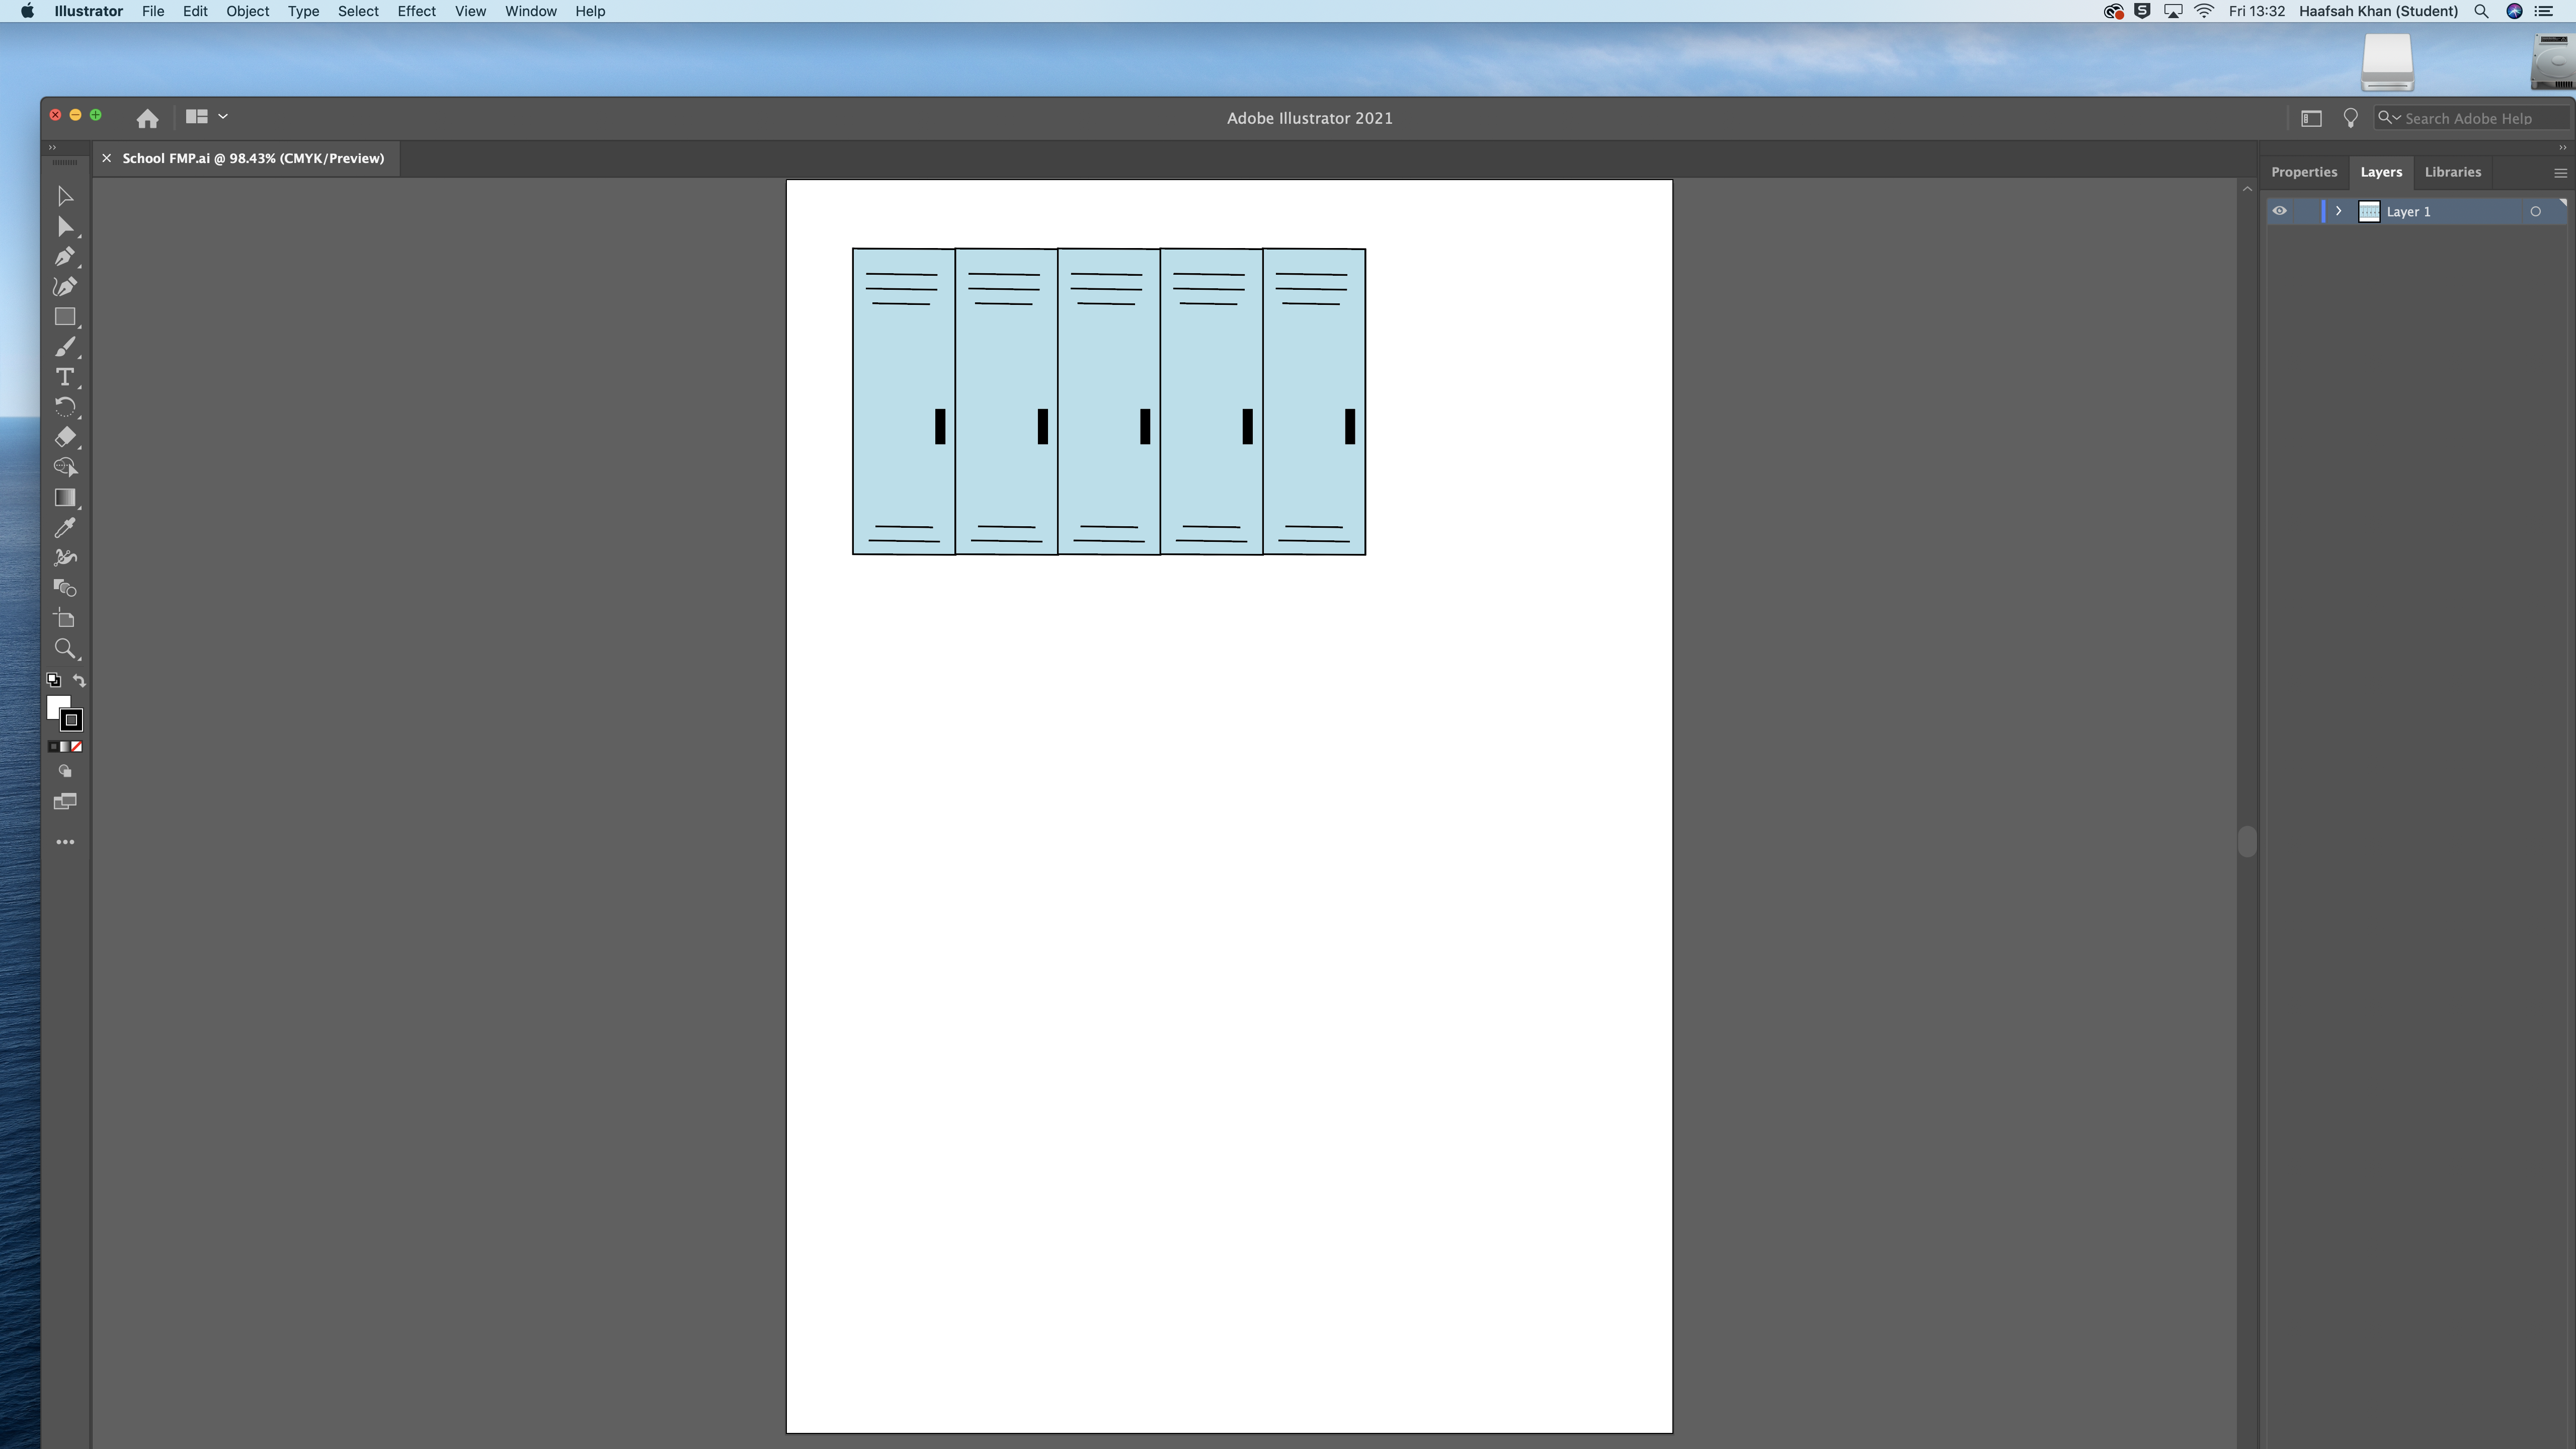This screenshot has width=2576, height=1449.
Task: Select the Blend tool
Action: (65, 588)
